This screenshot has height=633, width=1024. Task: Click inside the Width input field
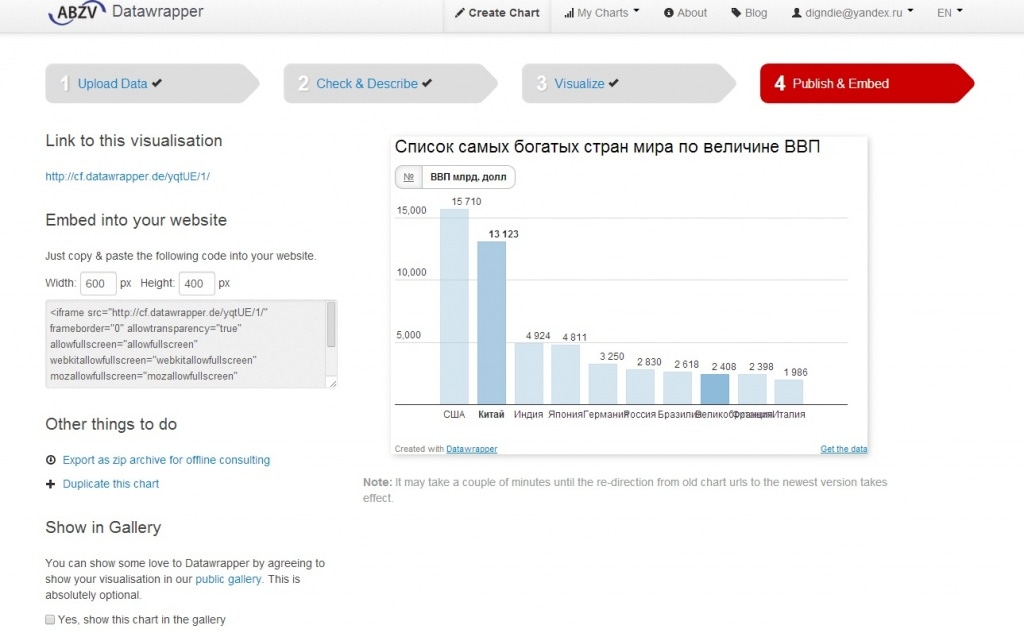tap(97, 283)
